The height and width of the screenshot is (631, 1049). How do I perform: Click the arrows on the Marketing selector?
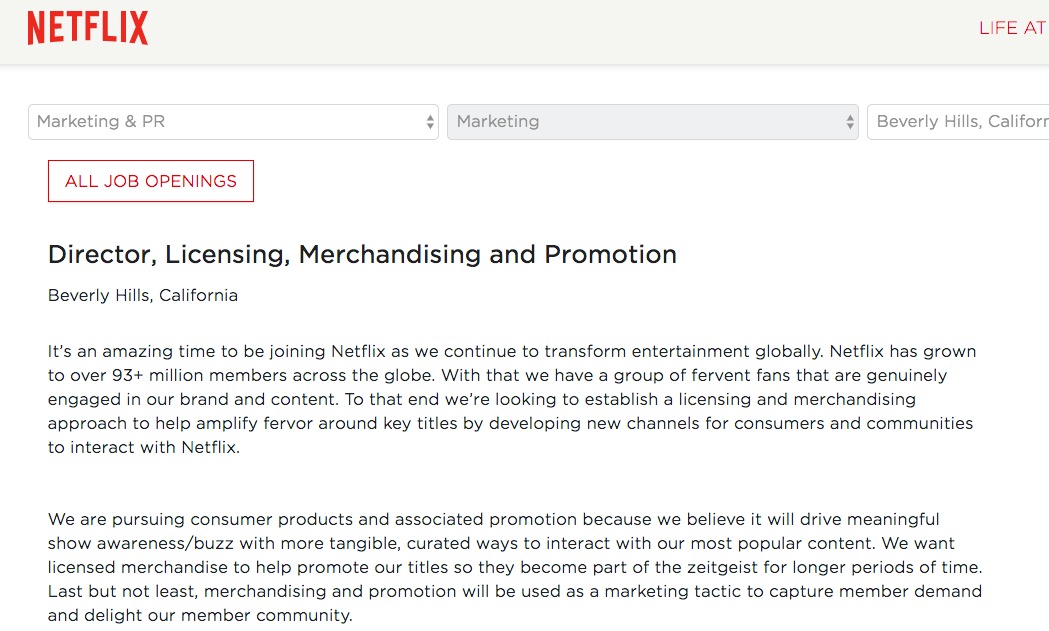coord(850,122)
